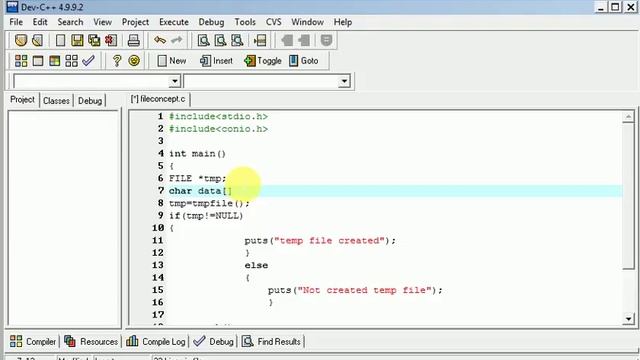Click the Compile and Run icon
Viewport: 640px width, 360px height.
coord(54,61)
